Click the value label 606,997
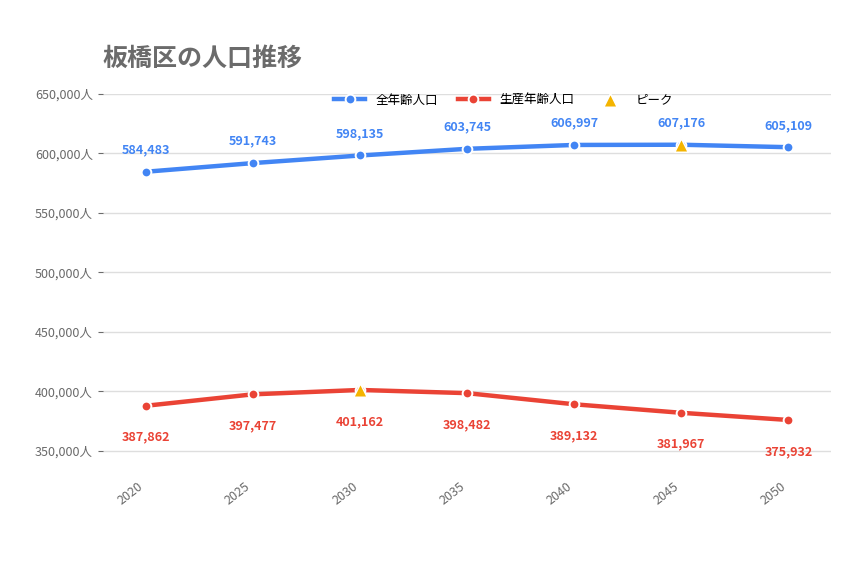Viewport: 857px width, 586px height. point(574,123)
